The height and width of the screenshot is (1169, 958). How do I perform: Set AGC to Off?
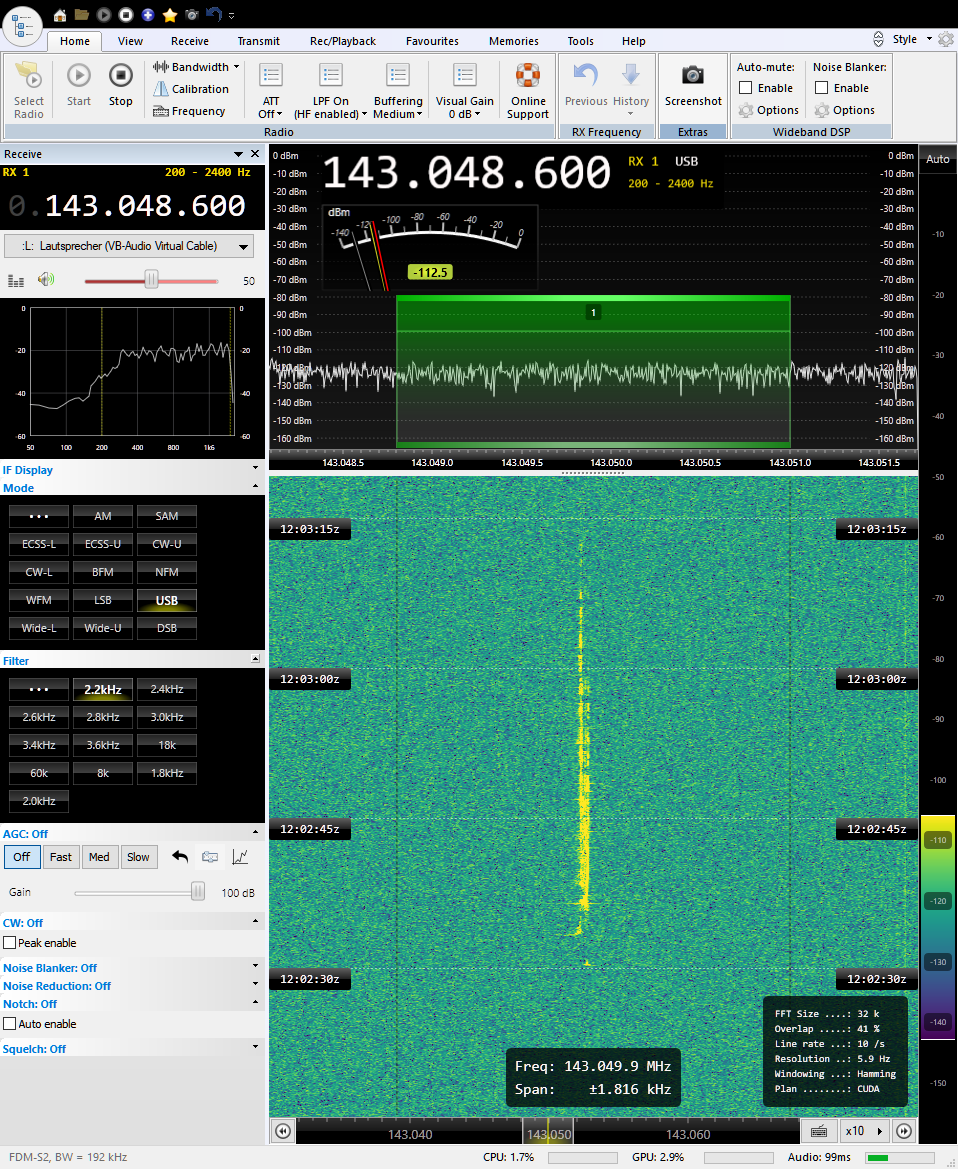(22, 857)
